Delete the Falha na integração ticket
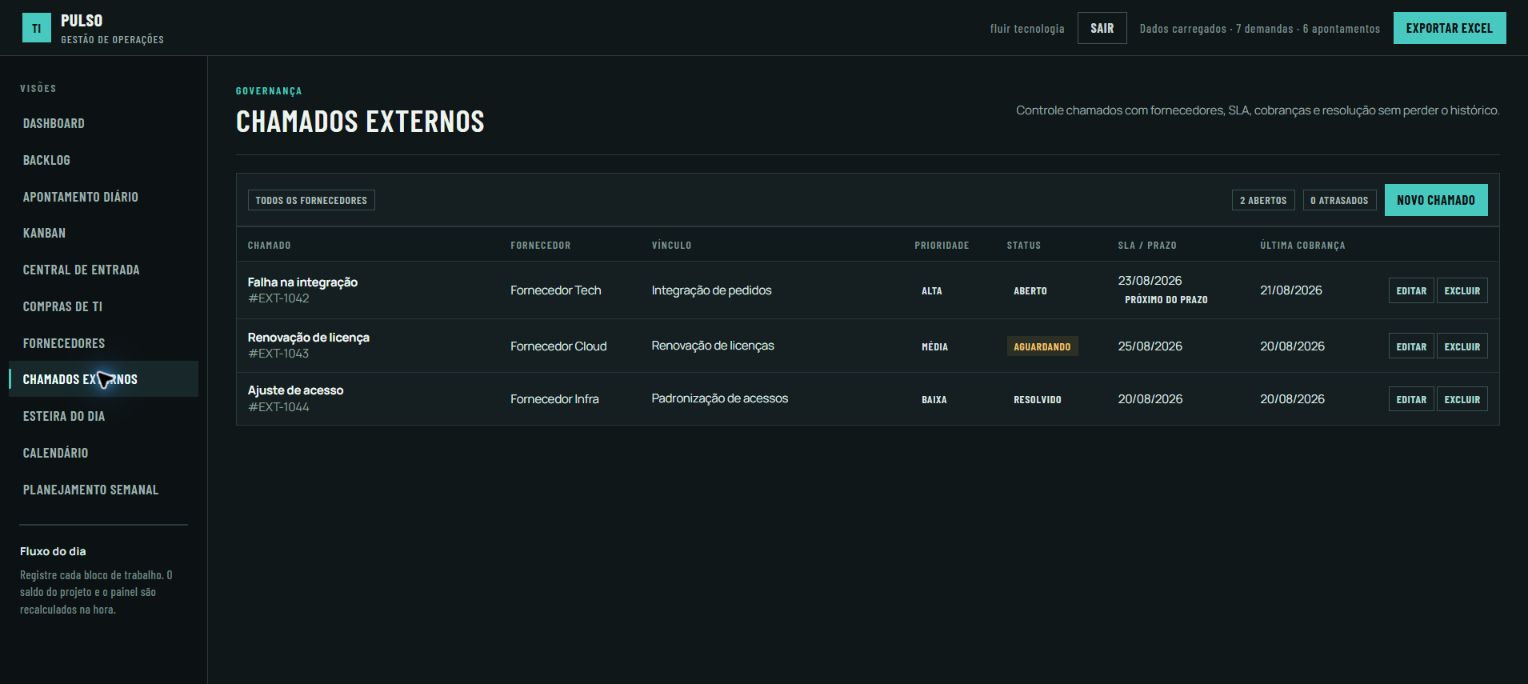This screenshot has height=684, width=1528. tap(1462, 290)
